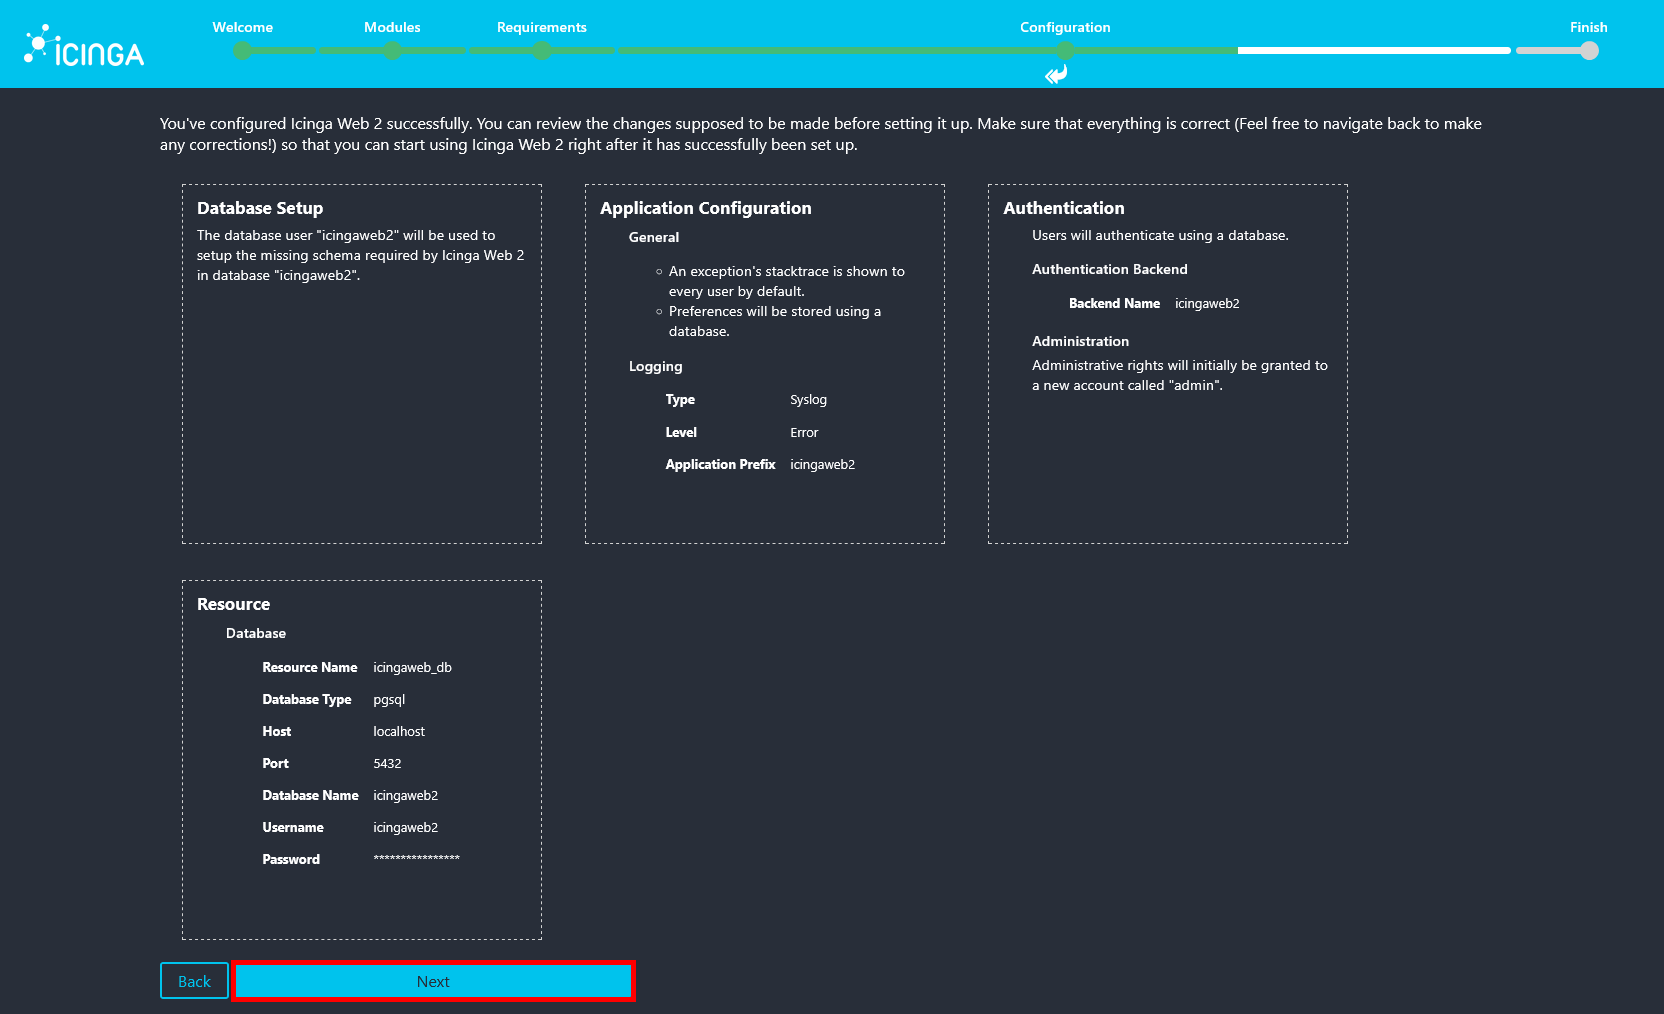
Task: Click the Resource panel heading
Action: pyautogui.click(x=233, y=604)
